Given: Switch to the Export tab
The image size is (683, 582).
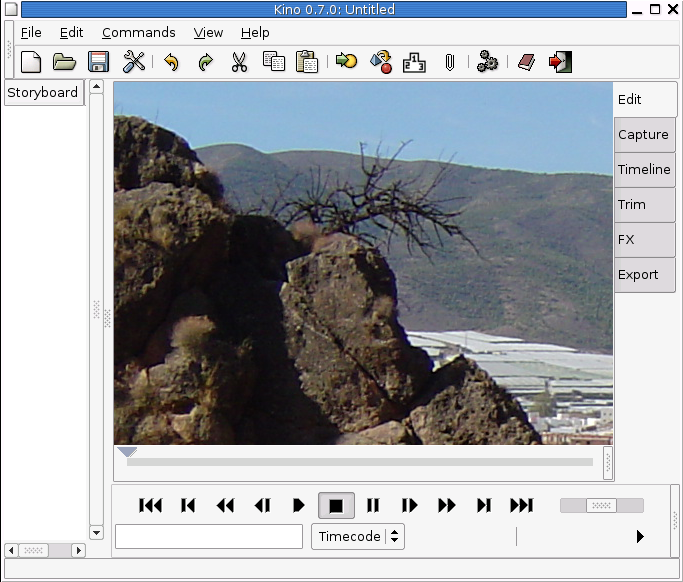Looking at the screenshot, I should [x=644, y=275].
